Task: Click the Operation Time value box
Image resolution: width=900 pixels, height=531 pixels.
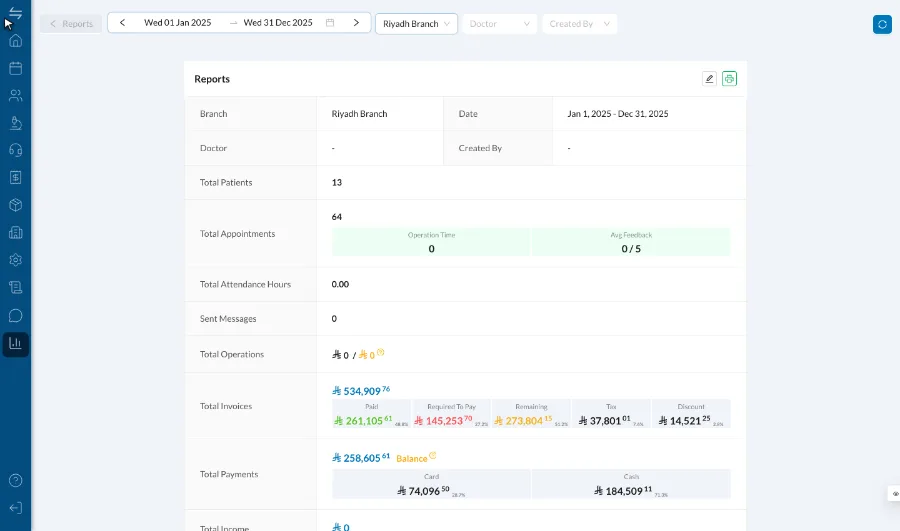Action: pyautogui.click(x=431, y=242)
